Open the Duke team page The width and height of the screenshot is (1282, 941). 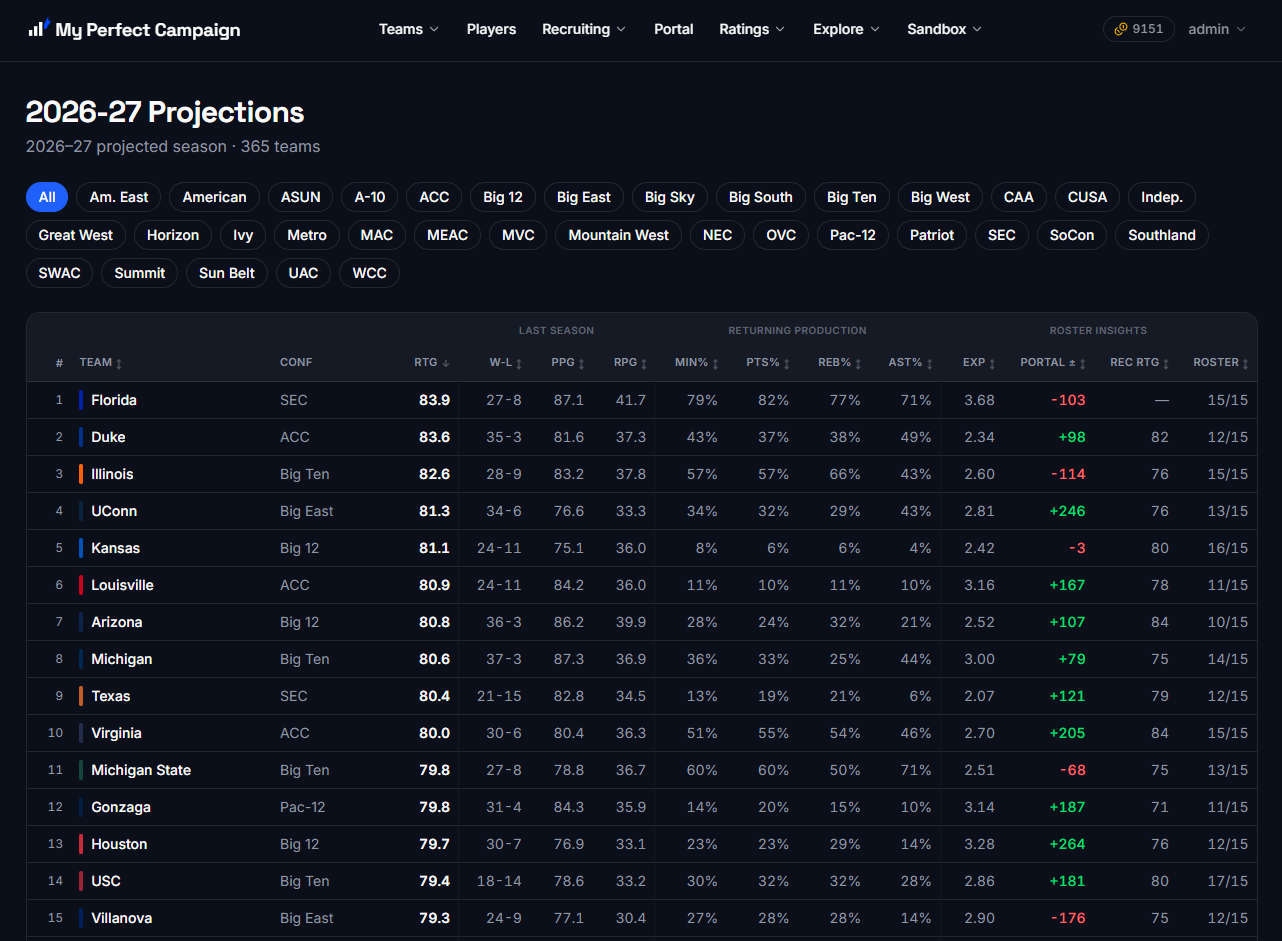(108, 437)
